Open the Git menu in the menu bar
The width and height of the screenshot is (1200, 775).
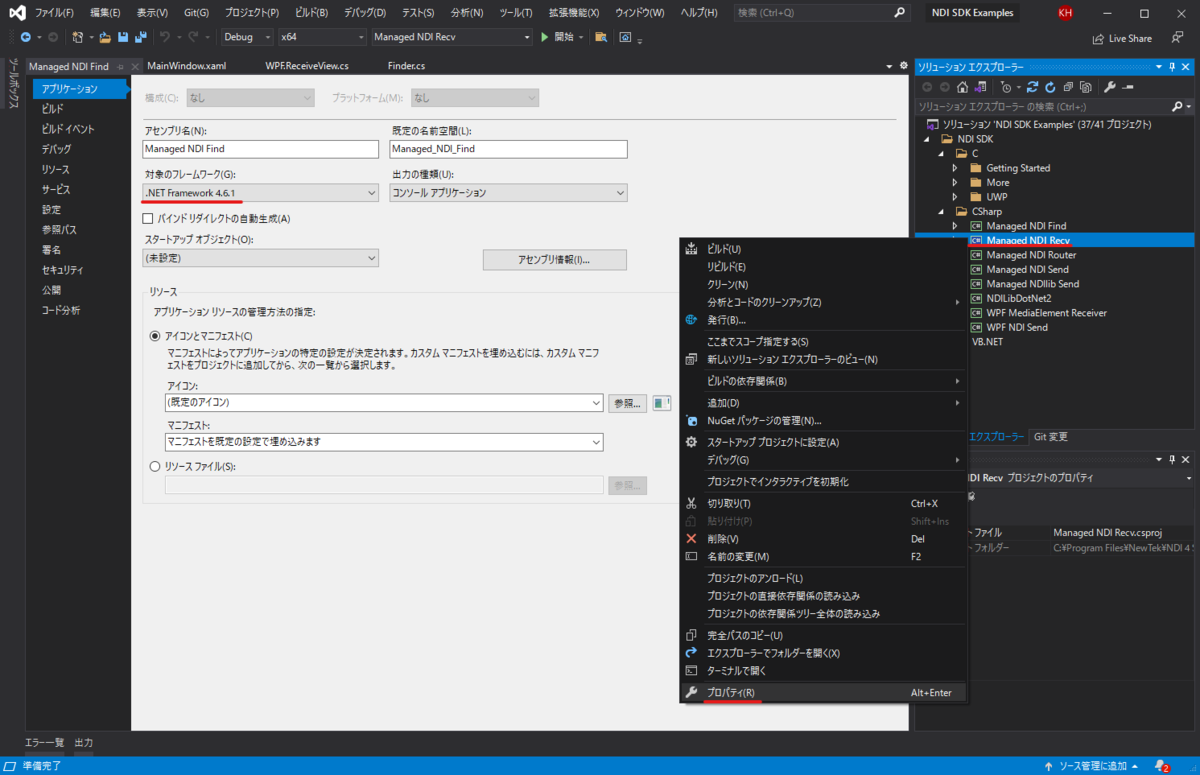(x=196, y=13)
